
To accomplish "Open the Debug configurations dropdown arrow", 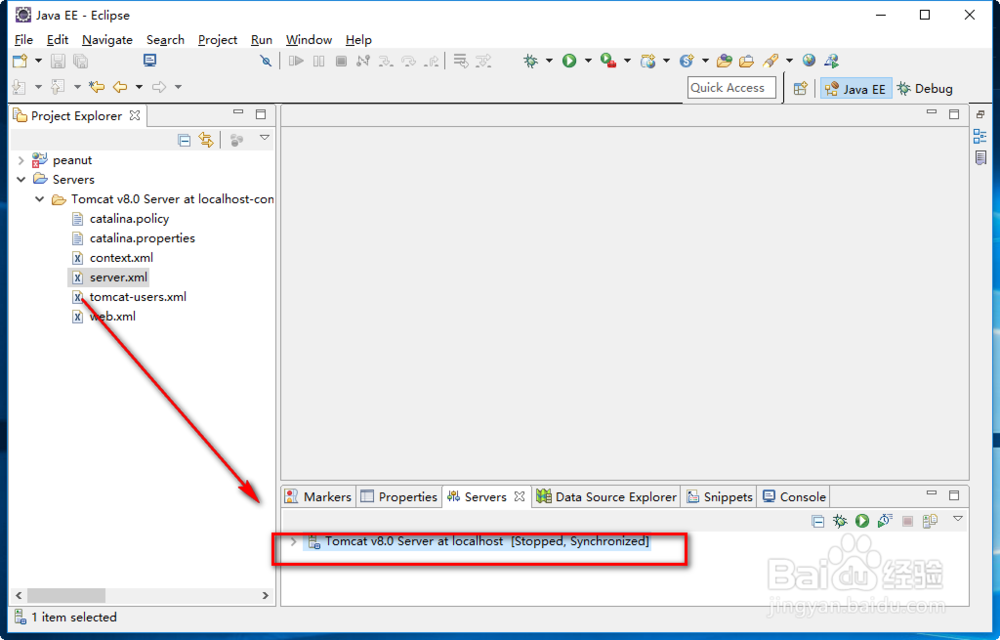I will click(x=549, y=61).
